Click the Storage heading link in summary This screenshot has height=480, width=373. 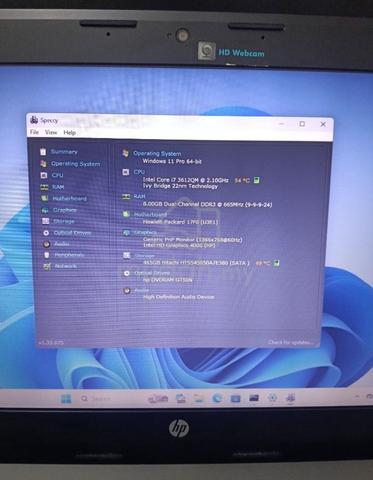[x=145, y=256]
